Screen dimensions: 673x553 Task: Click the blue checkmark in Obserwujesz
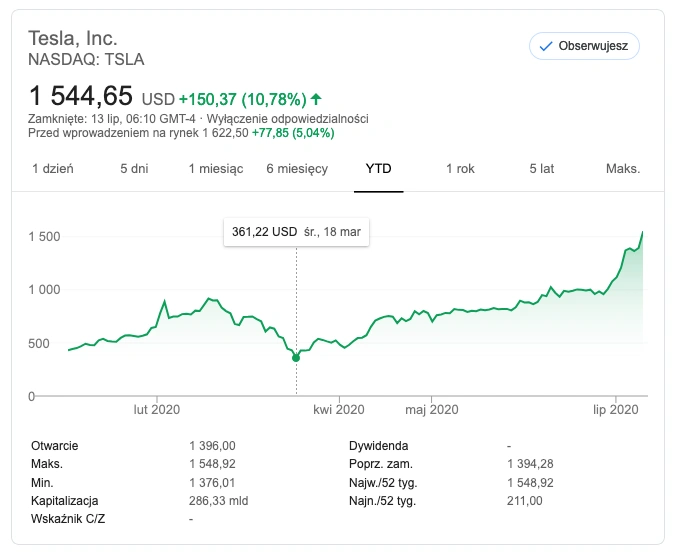click(546, 46)
